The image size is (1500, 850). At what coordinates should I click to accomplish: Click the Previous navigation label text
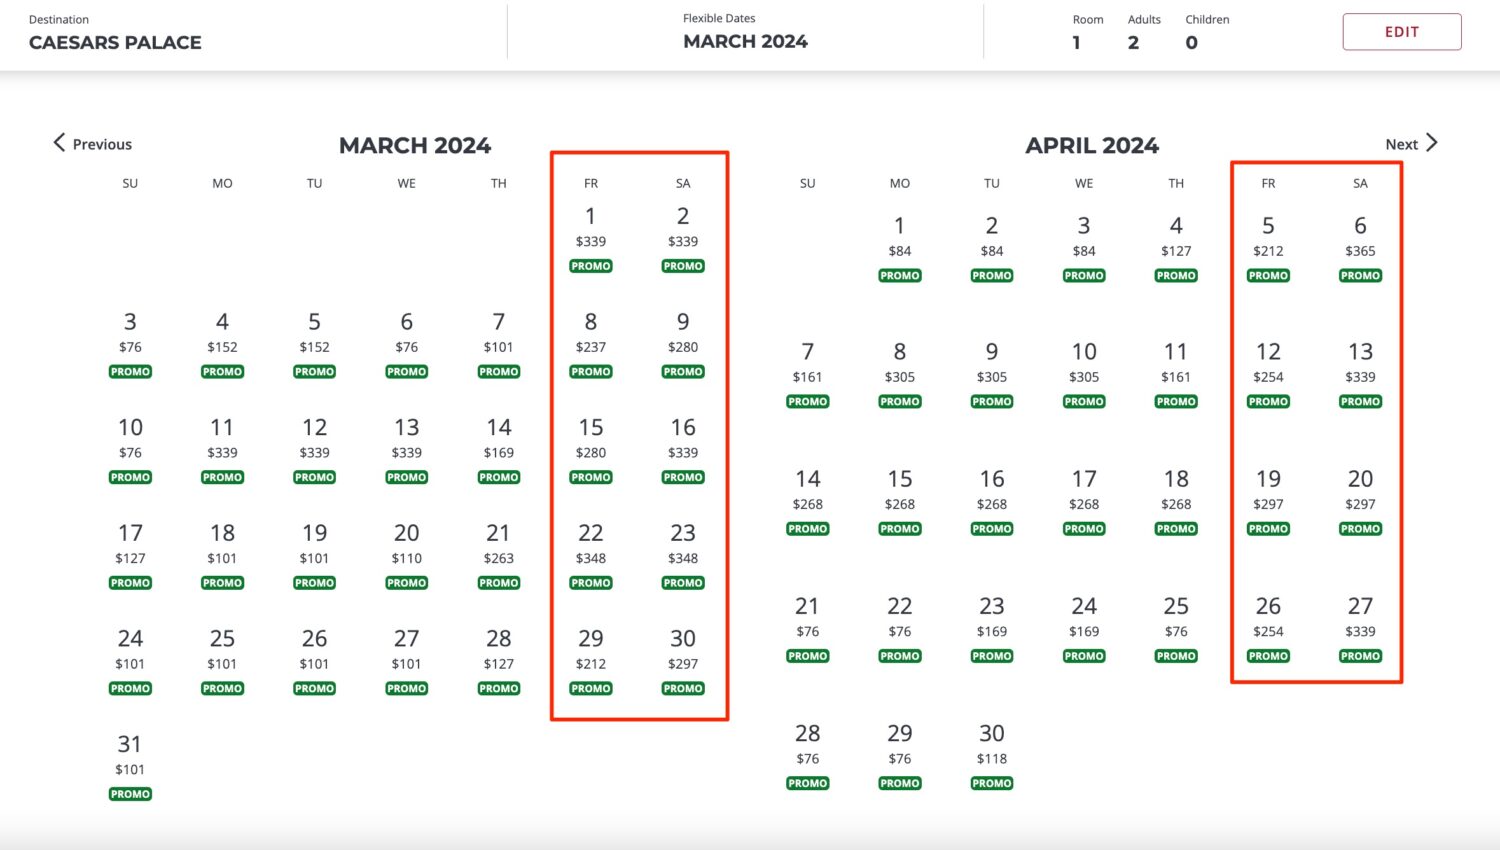click(x=102, y=143)
